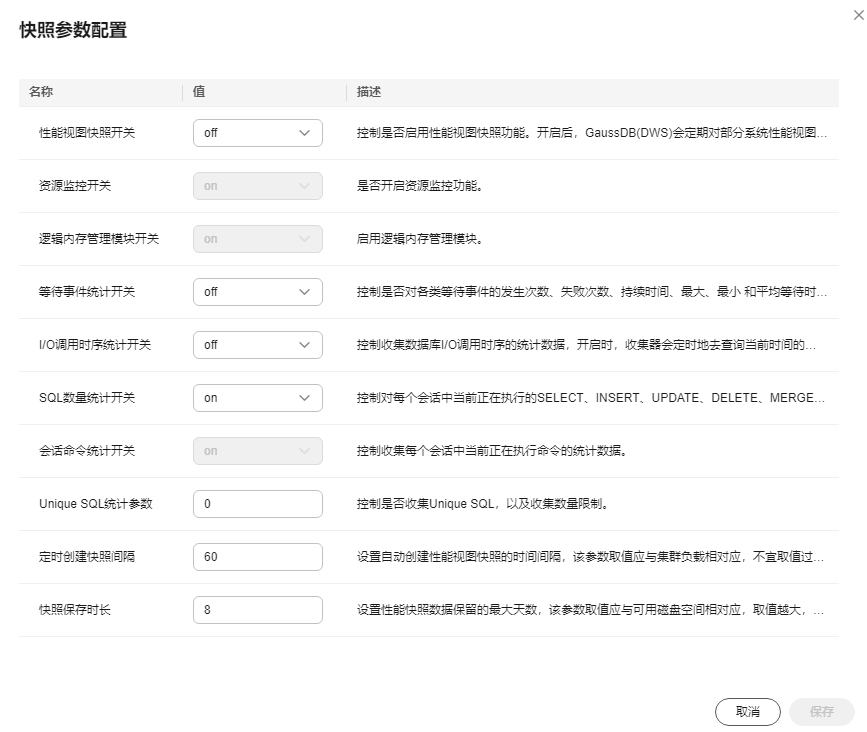Click the 快照参数配置 dialog title
This screenshot has width=867, height=732.
74,30
